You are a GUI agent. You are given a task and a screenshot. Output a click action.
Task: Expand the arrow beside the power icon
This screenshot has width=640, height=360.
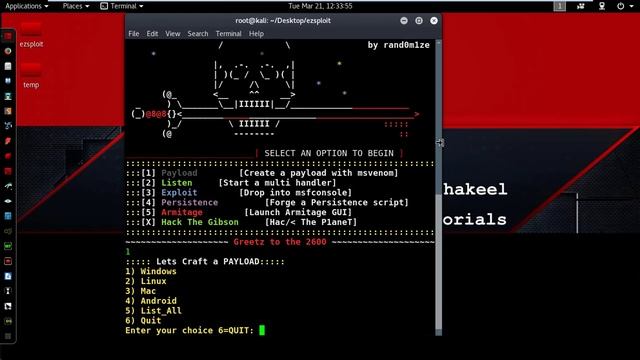[x=631, y=6]
